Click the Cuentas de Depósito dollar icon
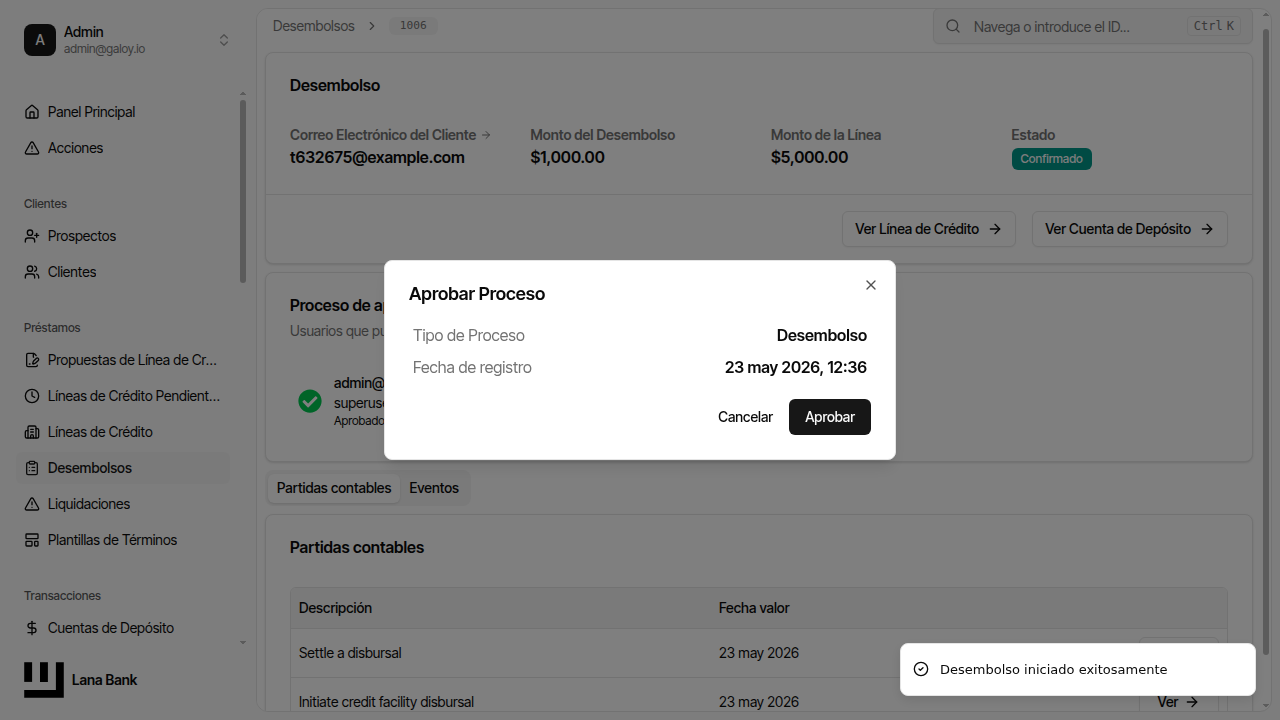The image size is (1280, 720). pos(32,628)
